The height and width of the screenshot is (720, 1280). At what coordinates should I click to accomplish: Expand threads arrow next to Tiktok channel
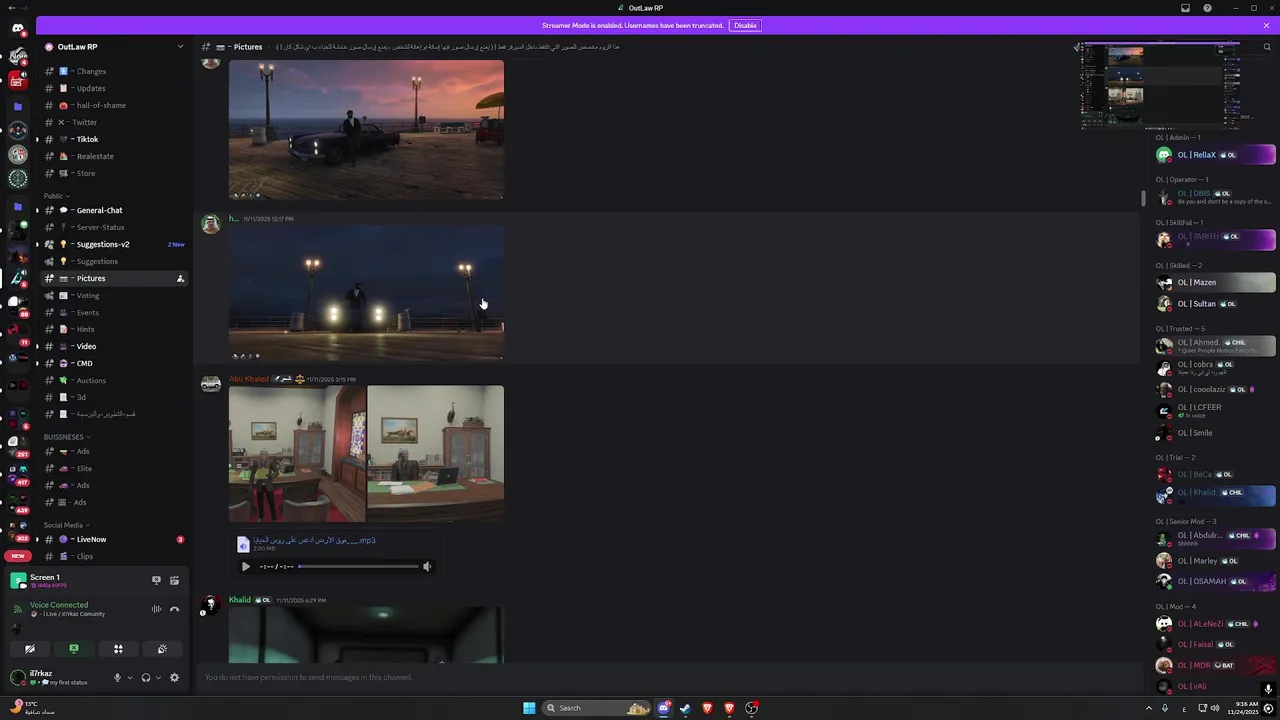pyautogui.click(x=37, y=139)
